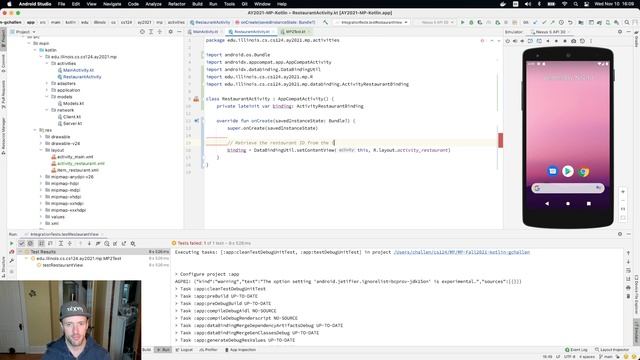Image resolution: width=640 pixels, height=360 pixels.
Task: Click the Run panel settings gear
Action: [x=620, y=234]
